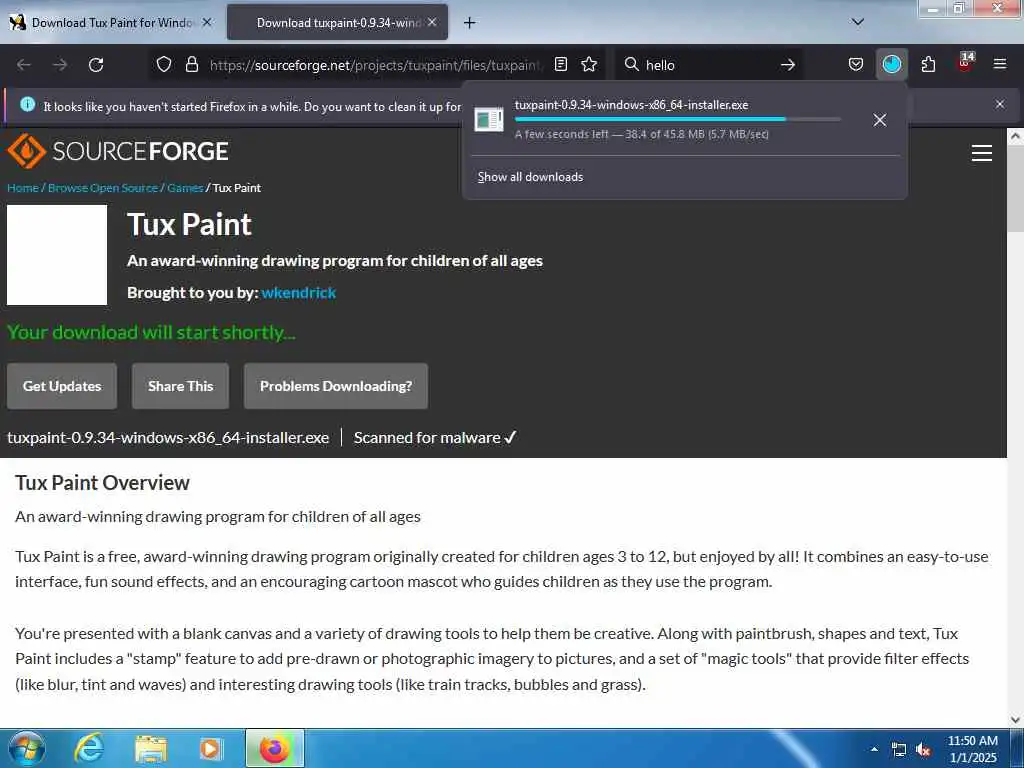Click the Tux Paint Overview heading
Viewport: 1024px width, 768px height.
tap(102, 483)
